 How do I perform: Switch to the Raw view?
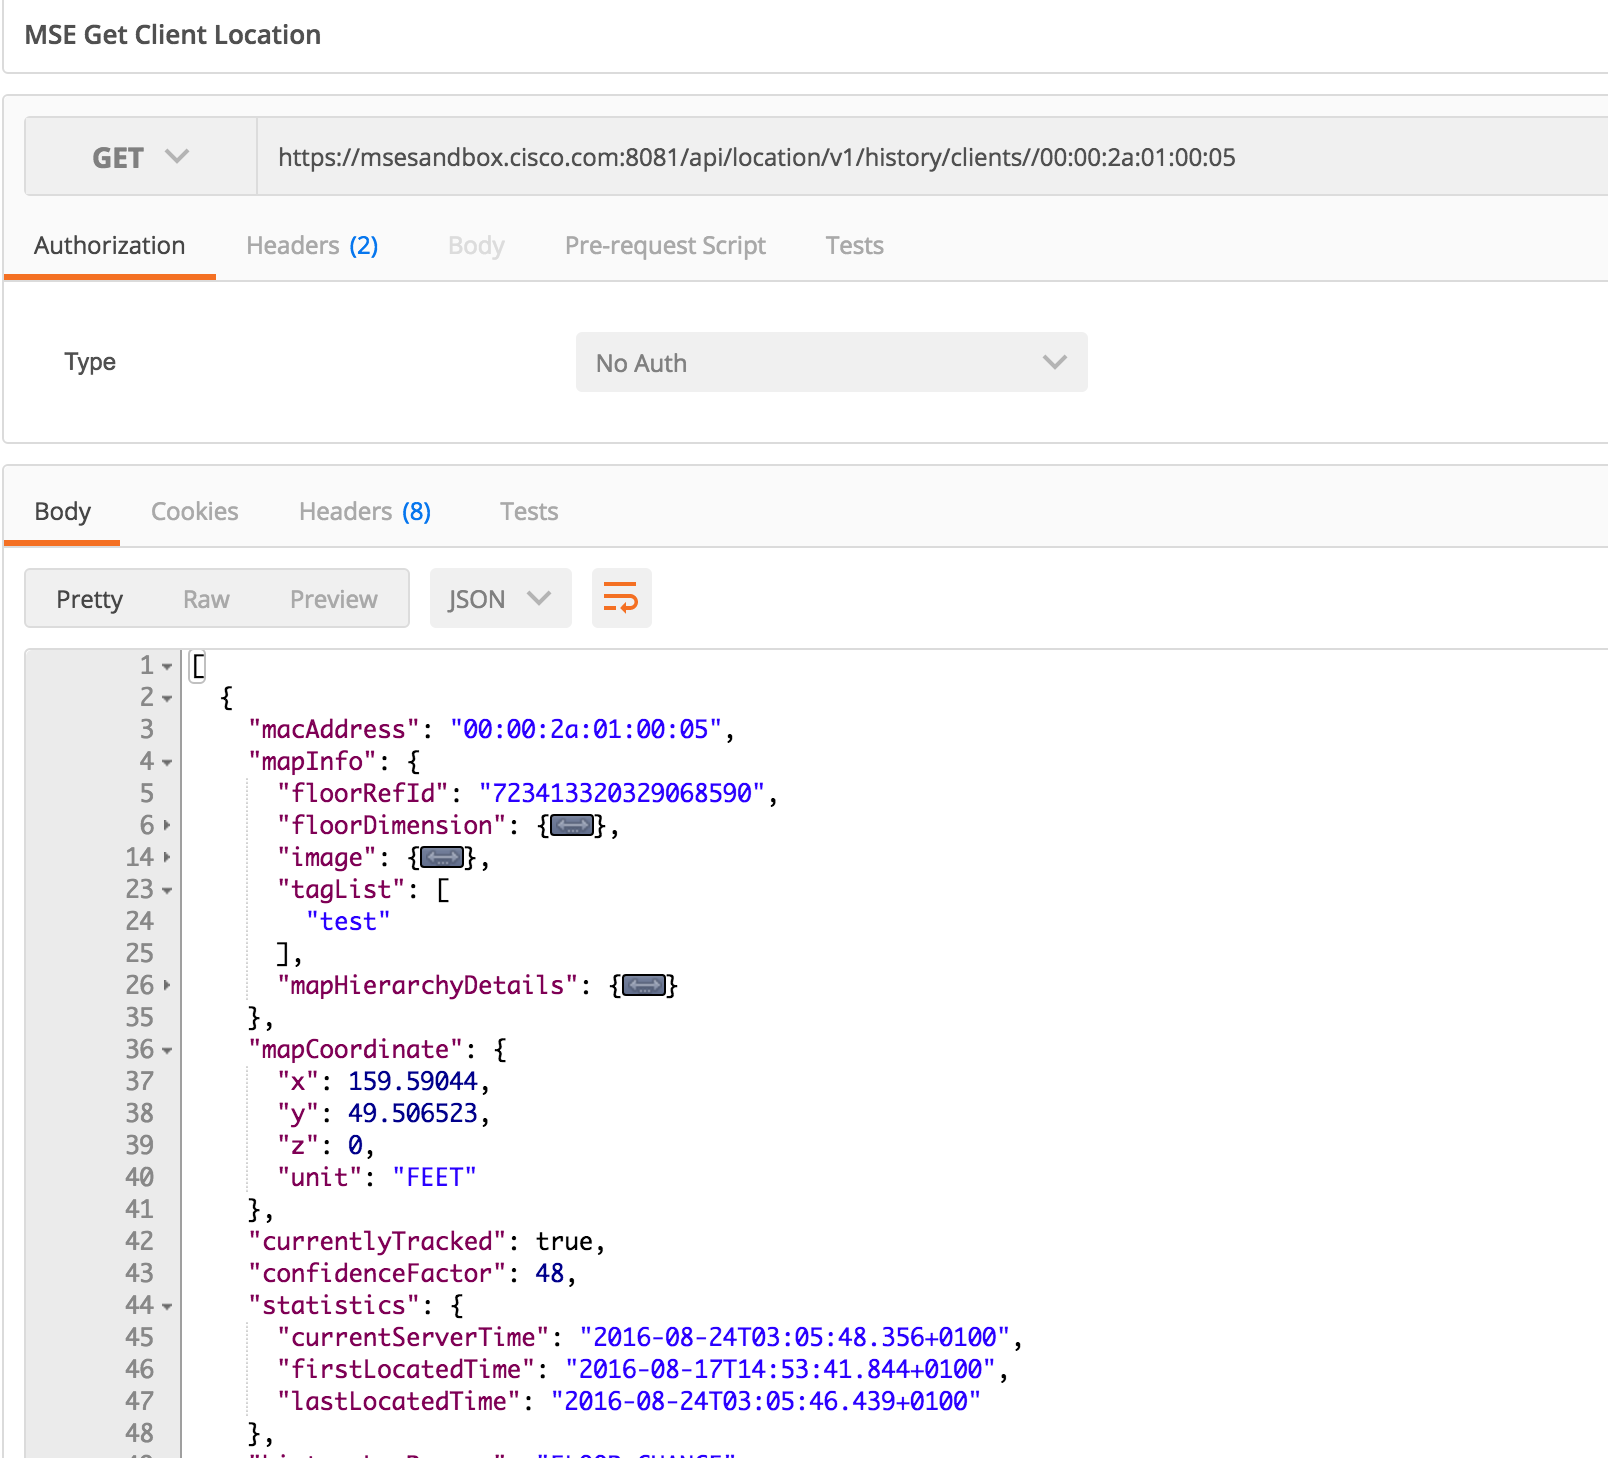click(x=207, y=599)
